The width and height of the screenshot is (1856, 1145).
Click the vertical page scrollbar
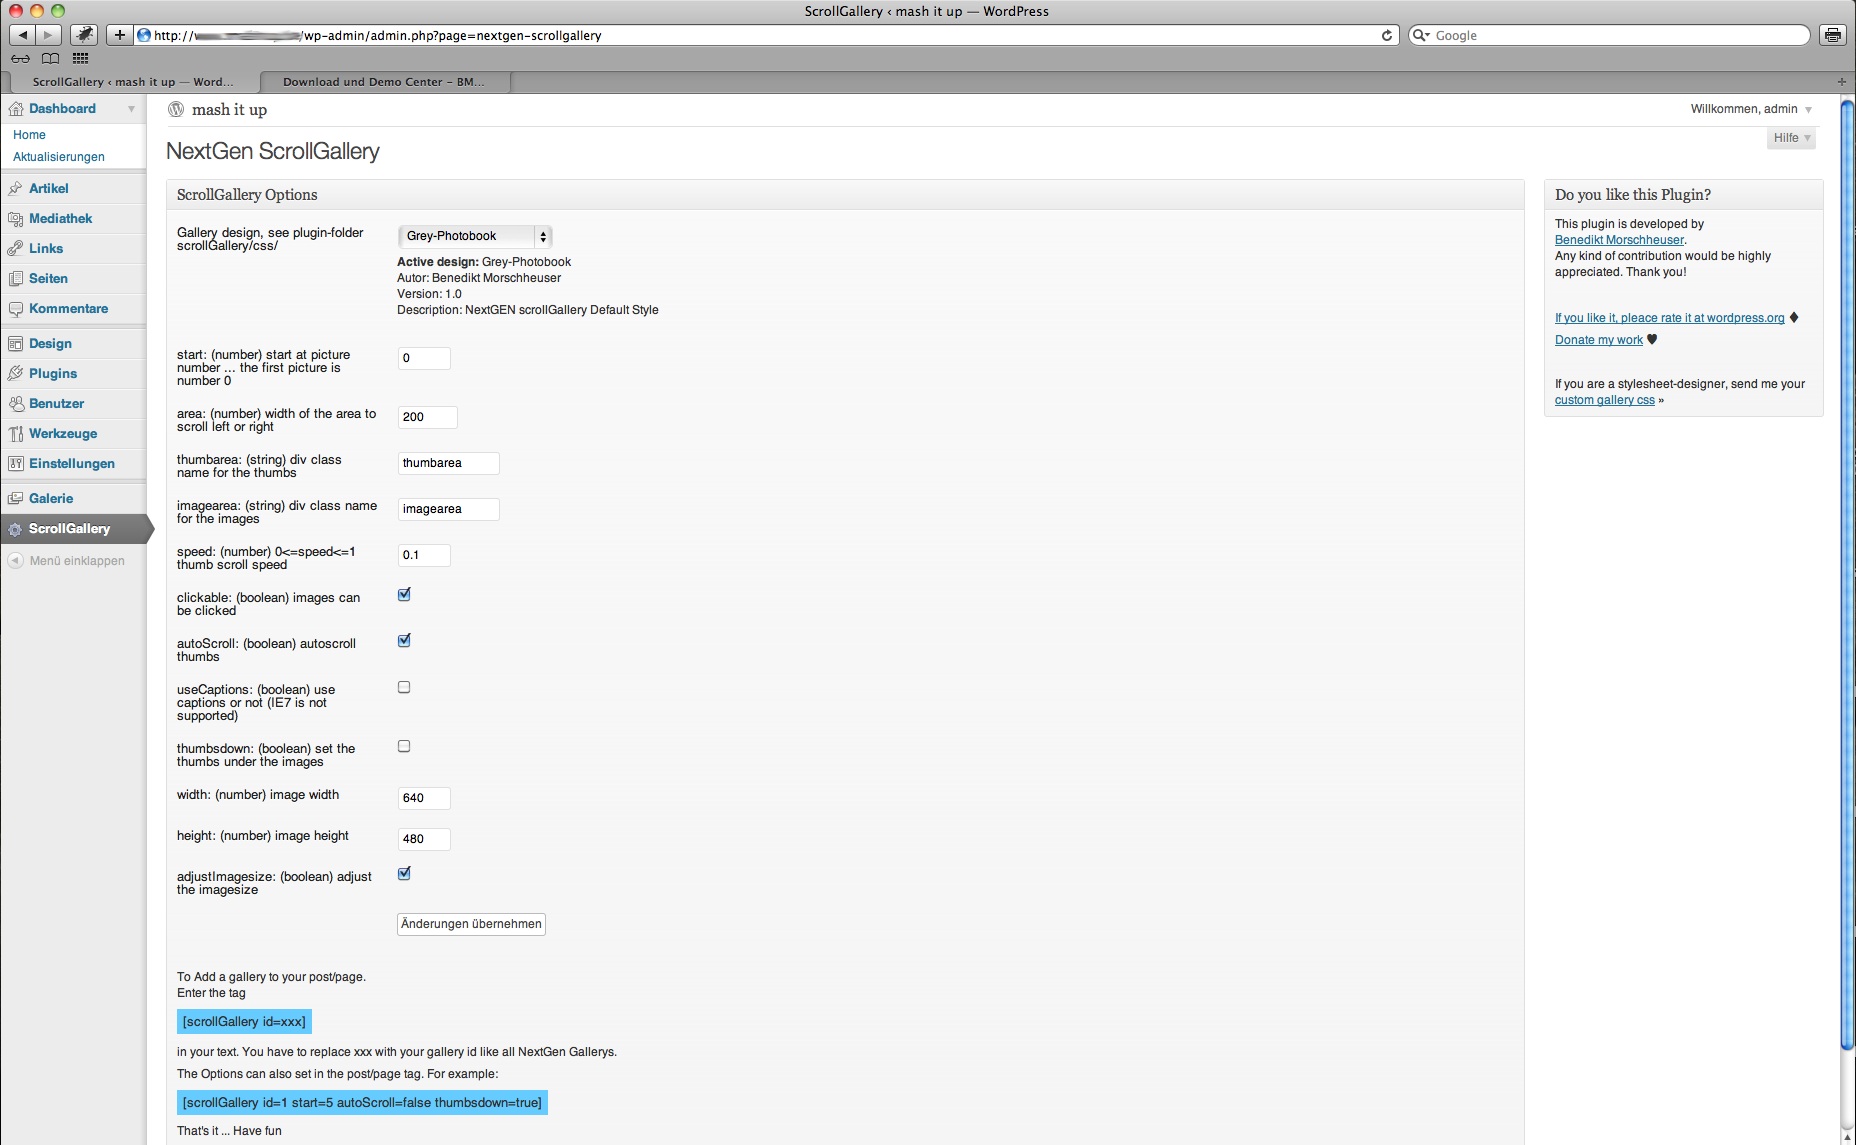[1847, 600]
